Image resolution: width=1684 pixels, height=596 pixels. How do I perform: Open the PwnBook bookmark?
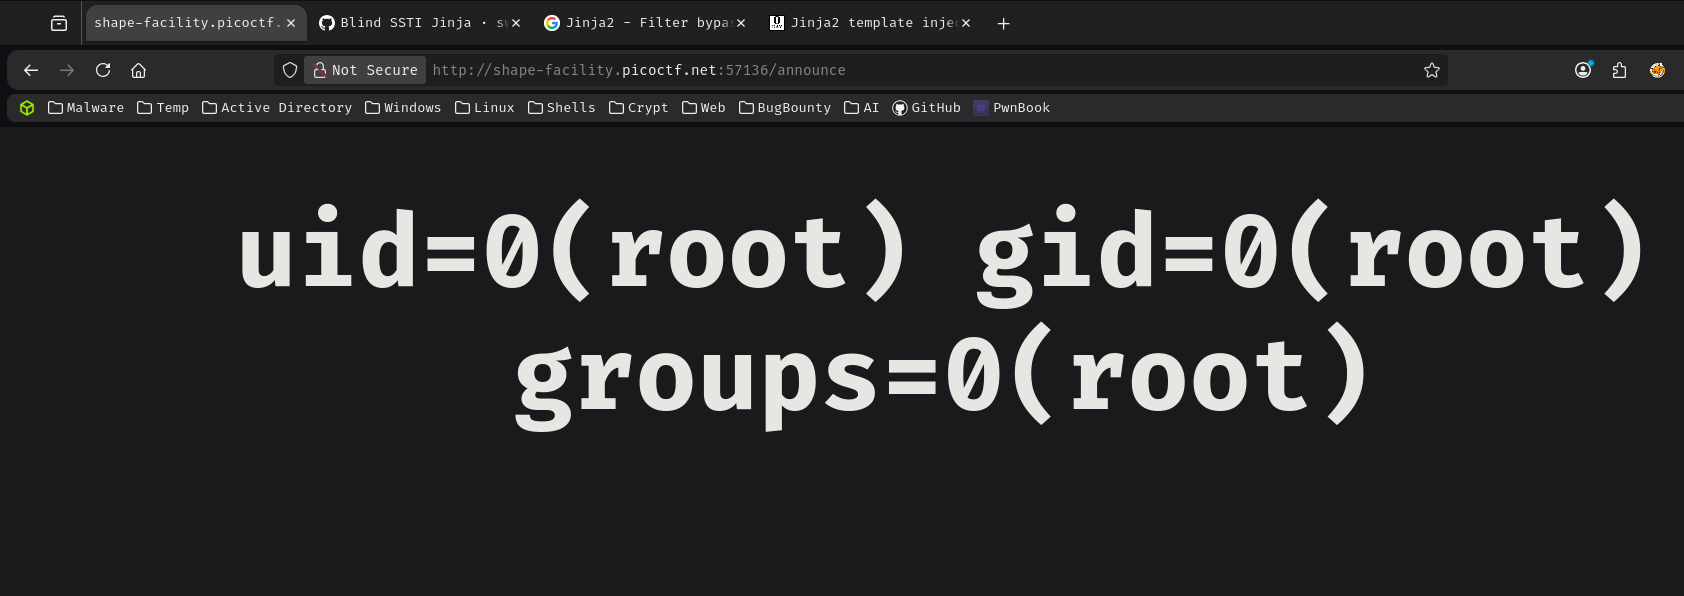pos(1011,108)
